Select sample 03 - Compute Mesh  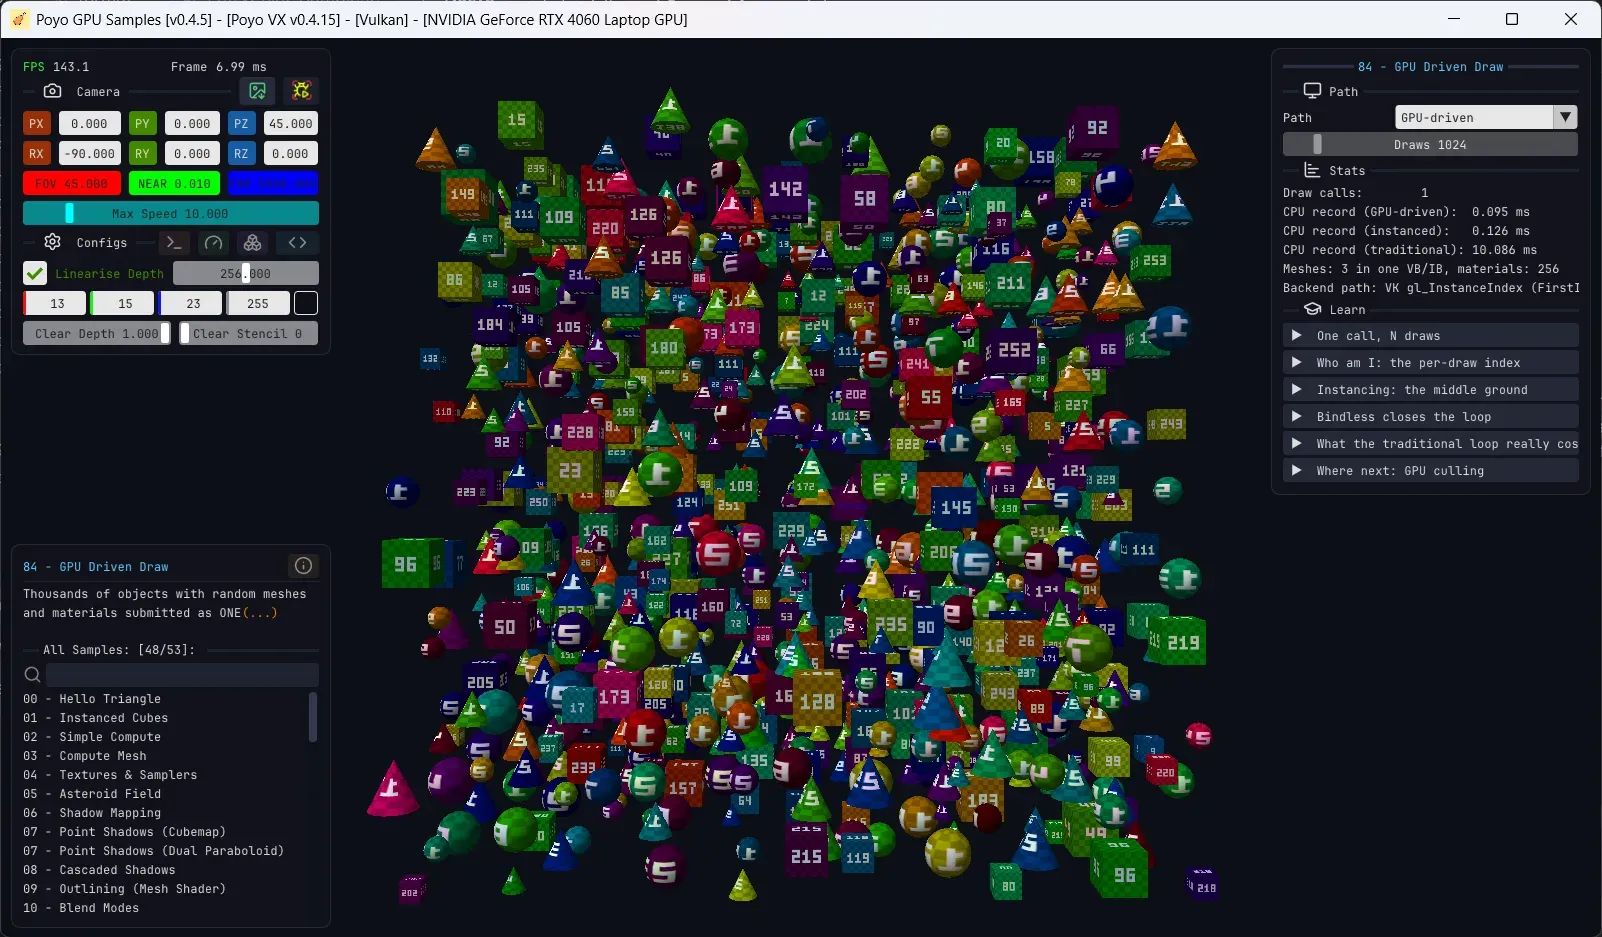tap(85, 756)
